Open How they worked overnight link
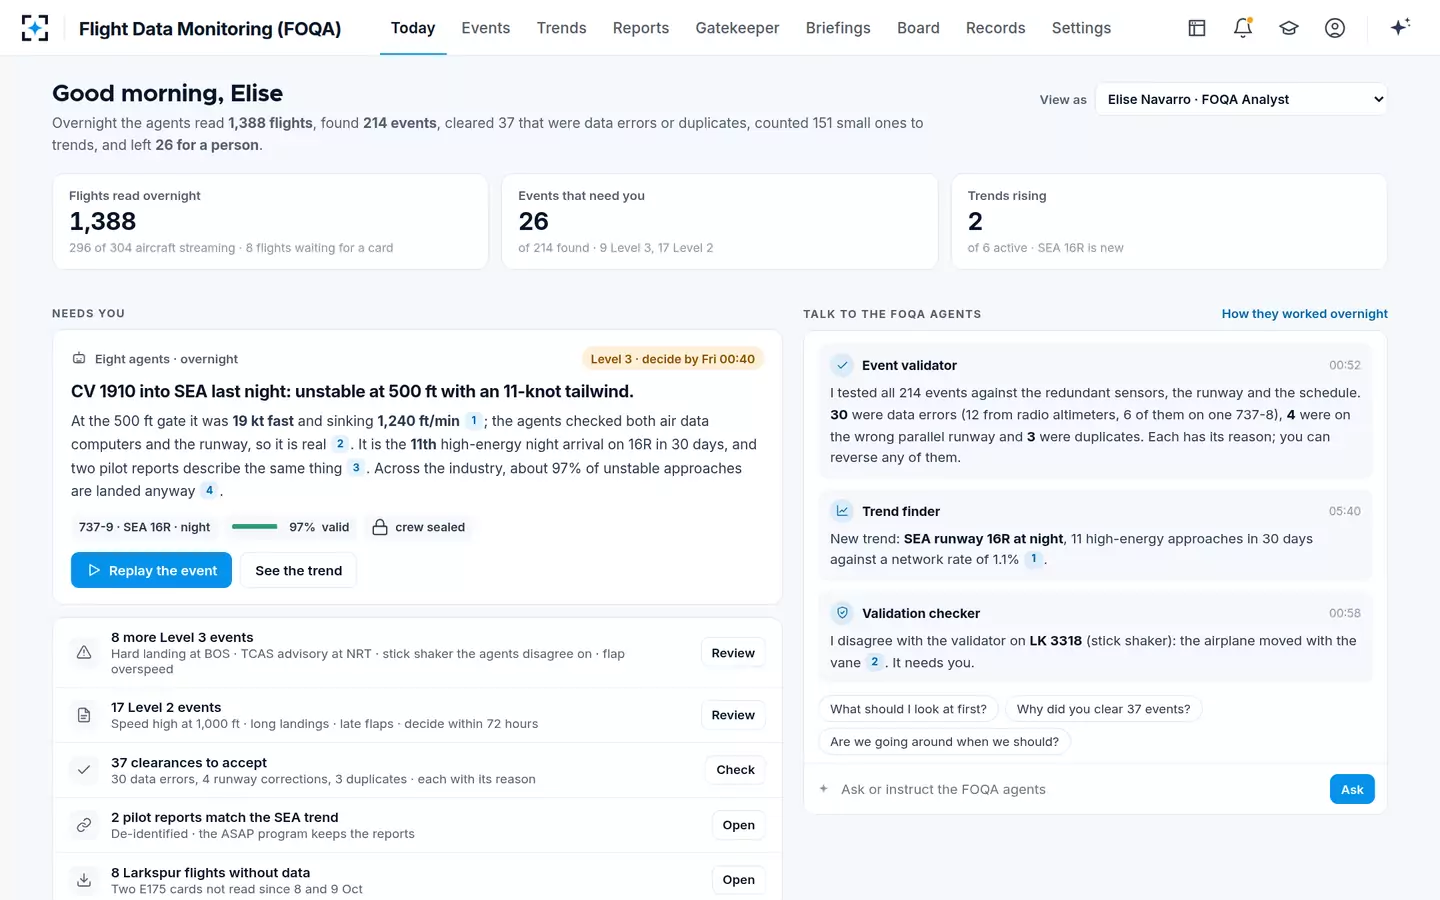The height and width of the screenshot is (900, 1440). coord(1304,314)
